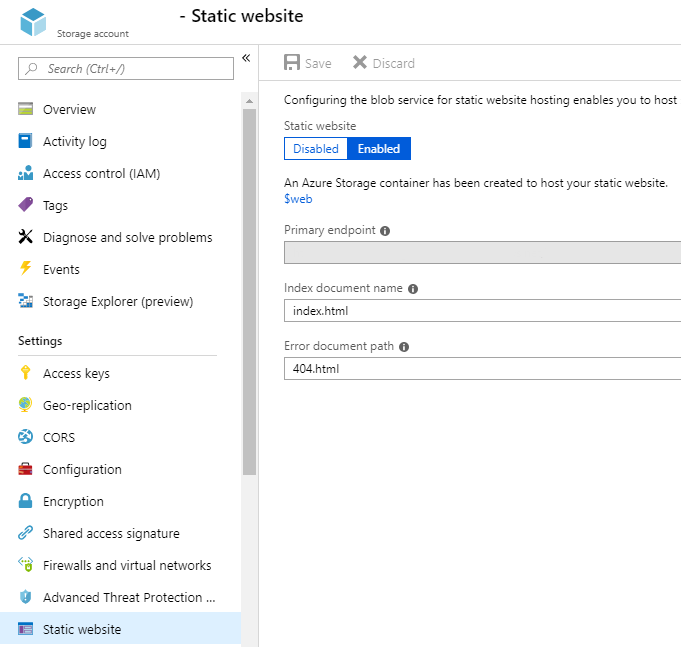Open Diagnose and solve problems item
The height and width of the screenshot is (647, 681).
tap(128, 238)
